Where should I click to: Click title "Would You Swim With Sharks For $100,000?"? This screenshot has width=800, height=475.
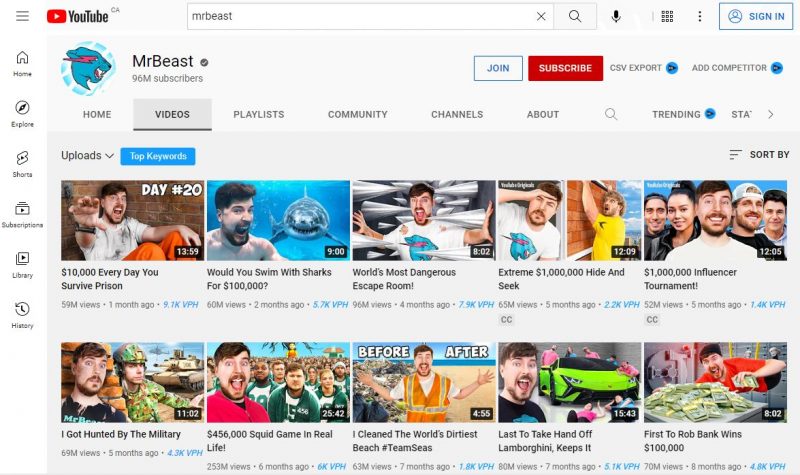pyautogui.click(x=269, y=279)
